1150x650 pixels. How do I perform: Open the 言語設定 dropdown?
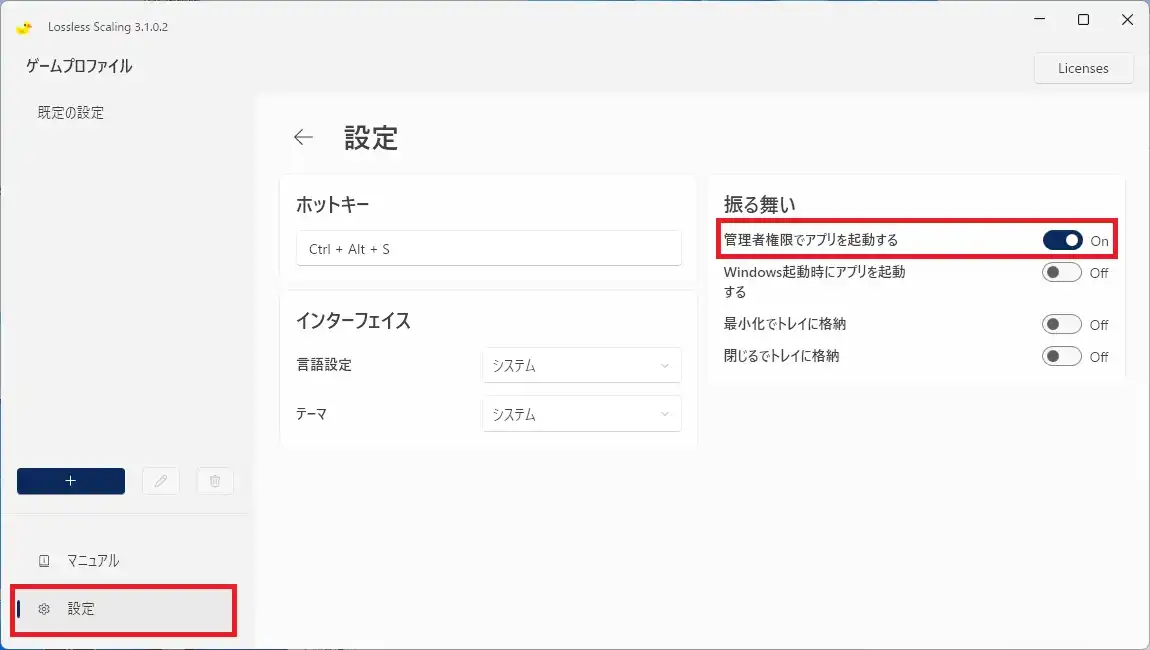(x=581, y=365)
